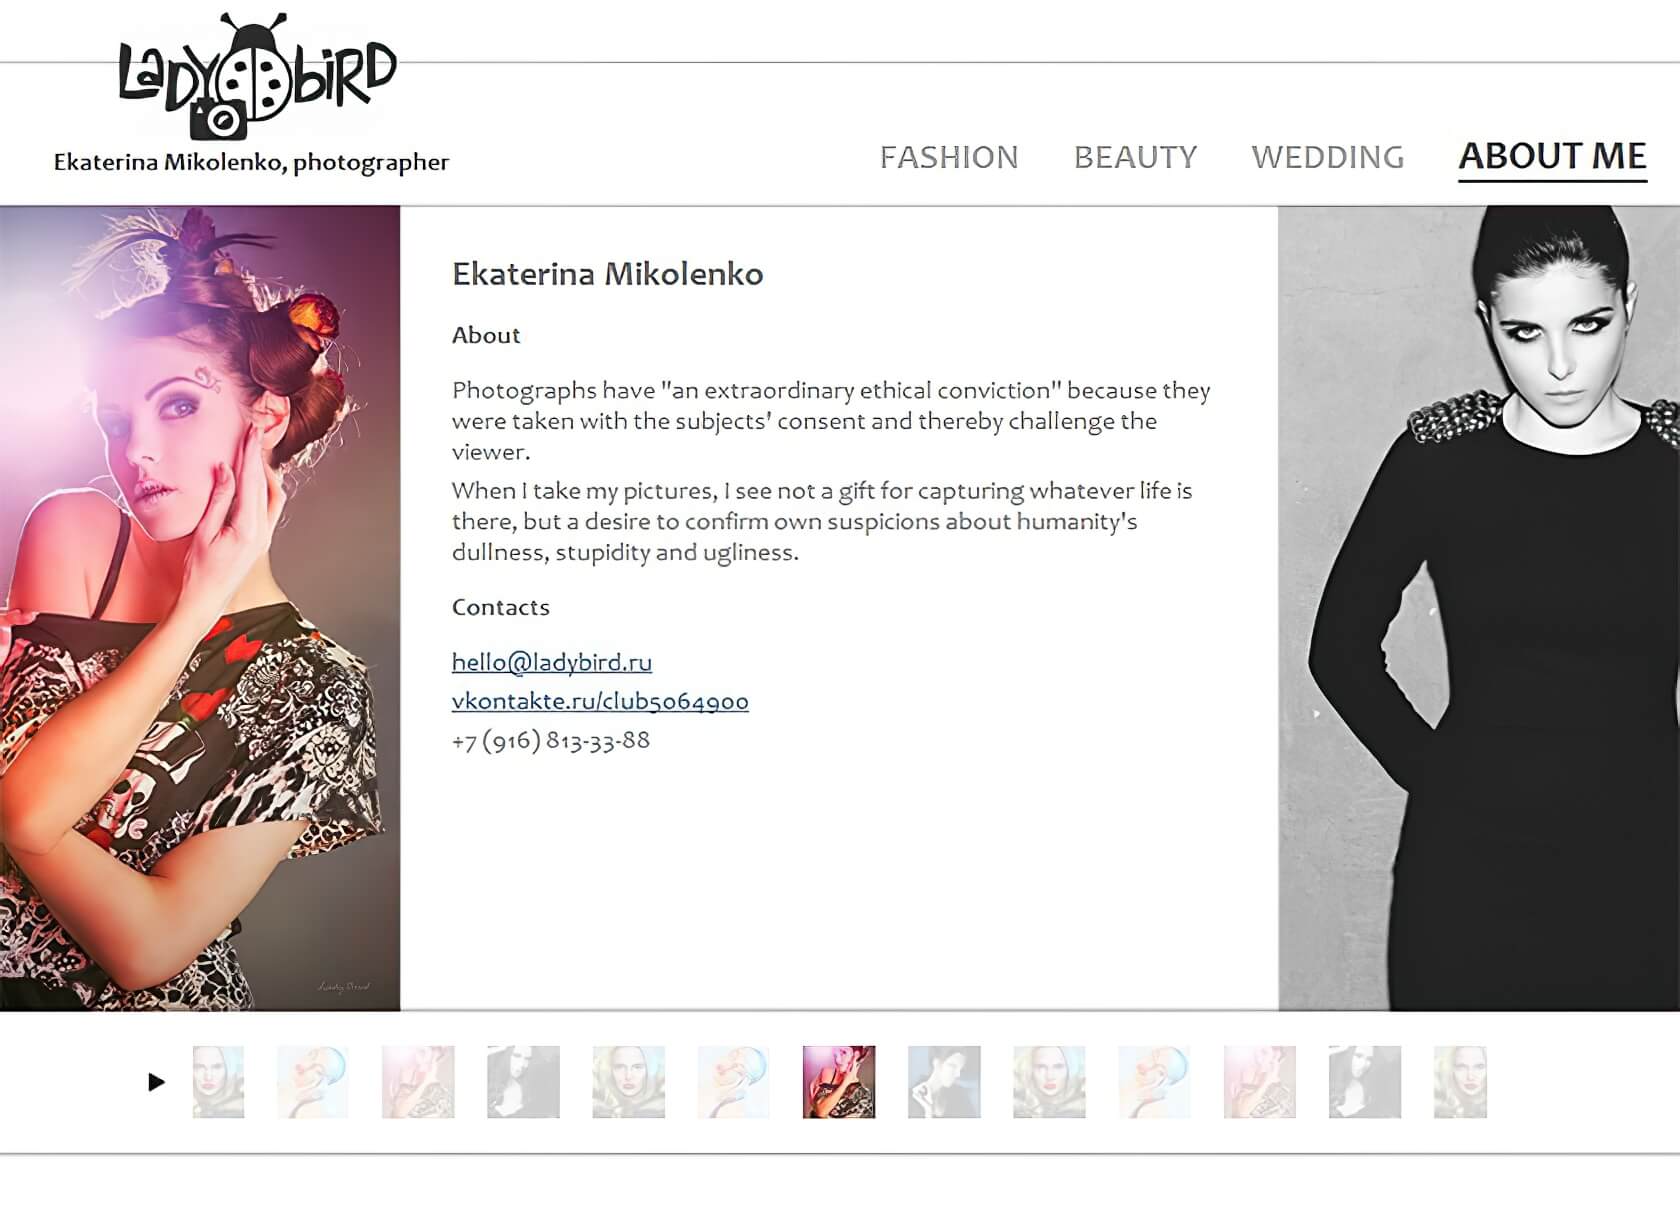The width and height of the screenshot is (1680, 1214).
Task: Choose the fifth blonde portrait thumbnail
Action: pos(628,1082)
